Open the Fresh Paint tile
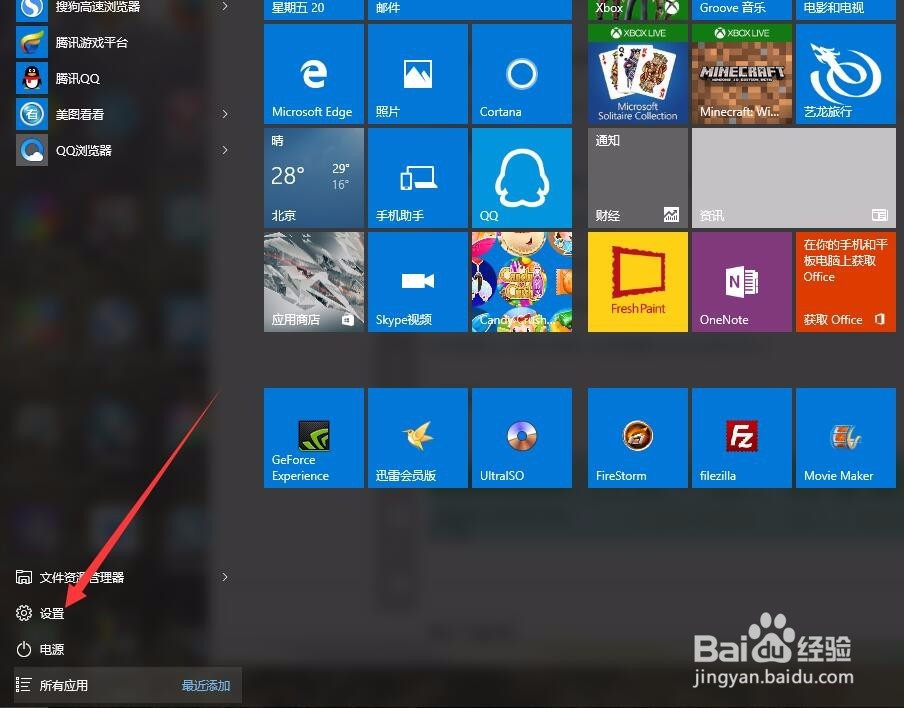The image size is (904, 708). (x=638, y=282)
